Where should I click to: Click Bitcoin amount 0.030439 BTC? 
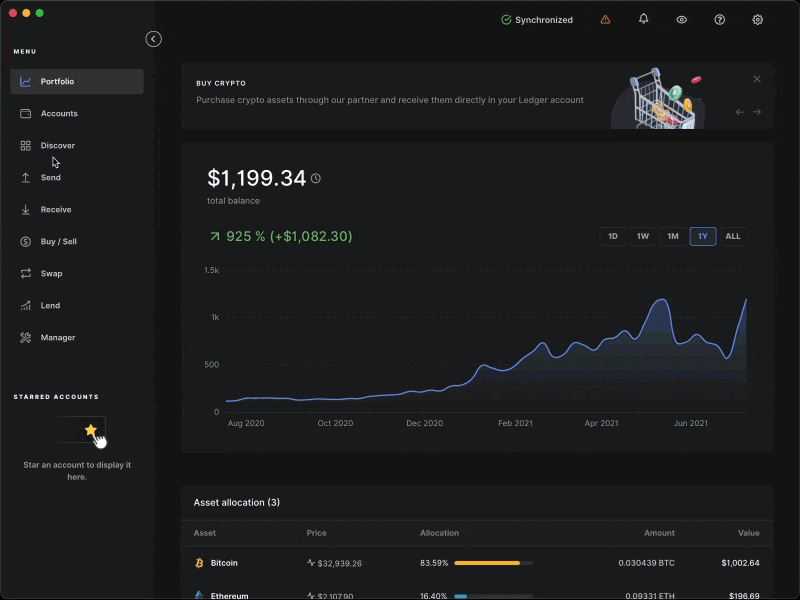coord(646,563)
